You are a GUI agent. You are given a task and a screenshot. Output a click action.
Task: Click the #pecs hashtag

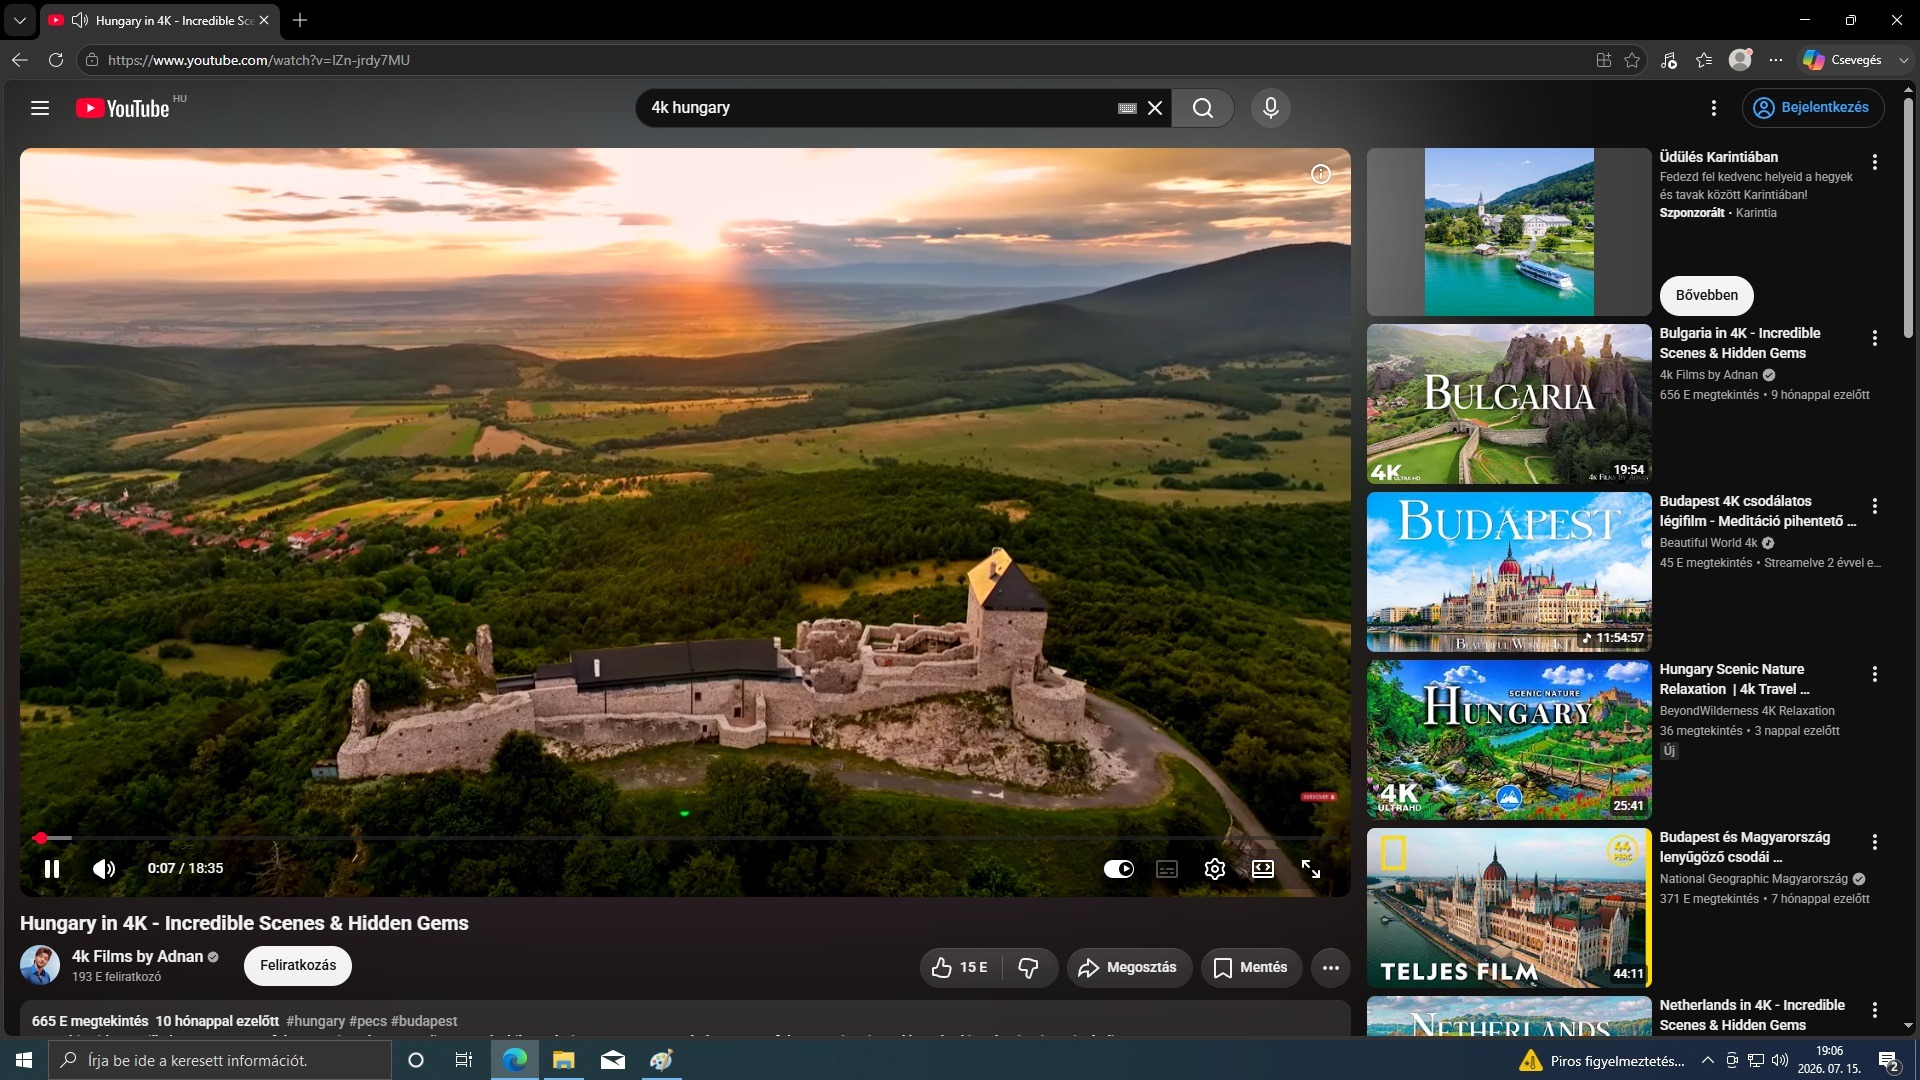[368, 1022]
